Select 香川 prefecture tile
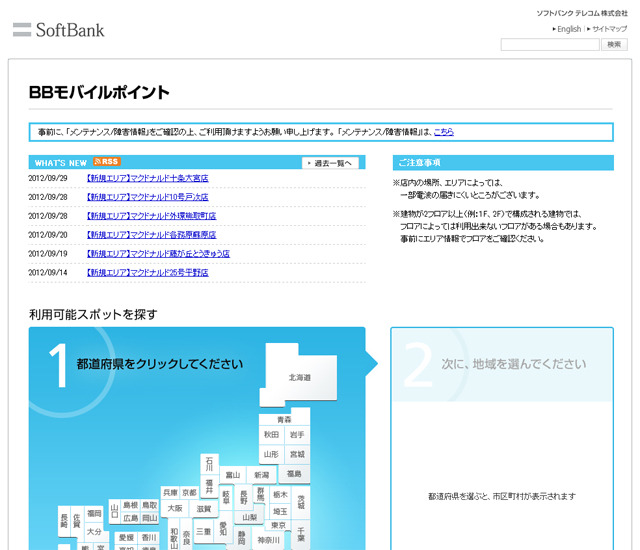Image resolution: width=640 pixels, height=550 pixels. point(149,538)
